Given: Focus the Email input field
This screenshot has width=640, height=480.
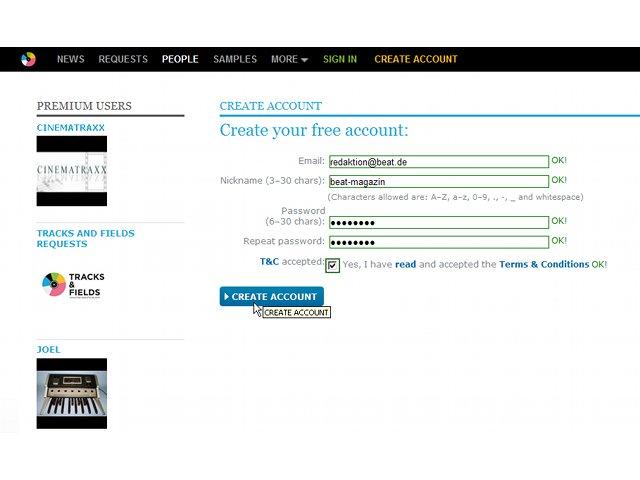Looking at the screenshot, I should tap(439, 162).
